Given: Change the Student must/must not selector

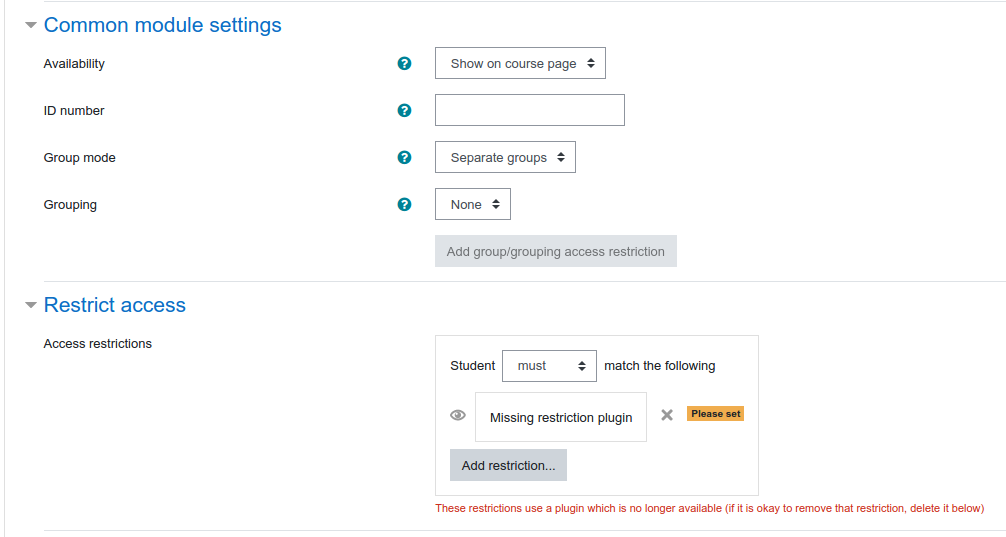Looking at the screenshot, I should [x=549, y=366].
